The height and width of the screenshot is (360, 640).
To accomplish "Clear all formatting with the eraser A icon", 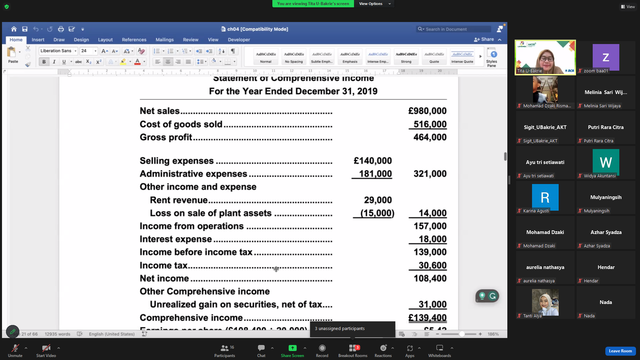I will 141,51.
